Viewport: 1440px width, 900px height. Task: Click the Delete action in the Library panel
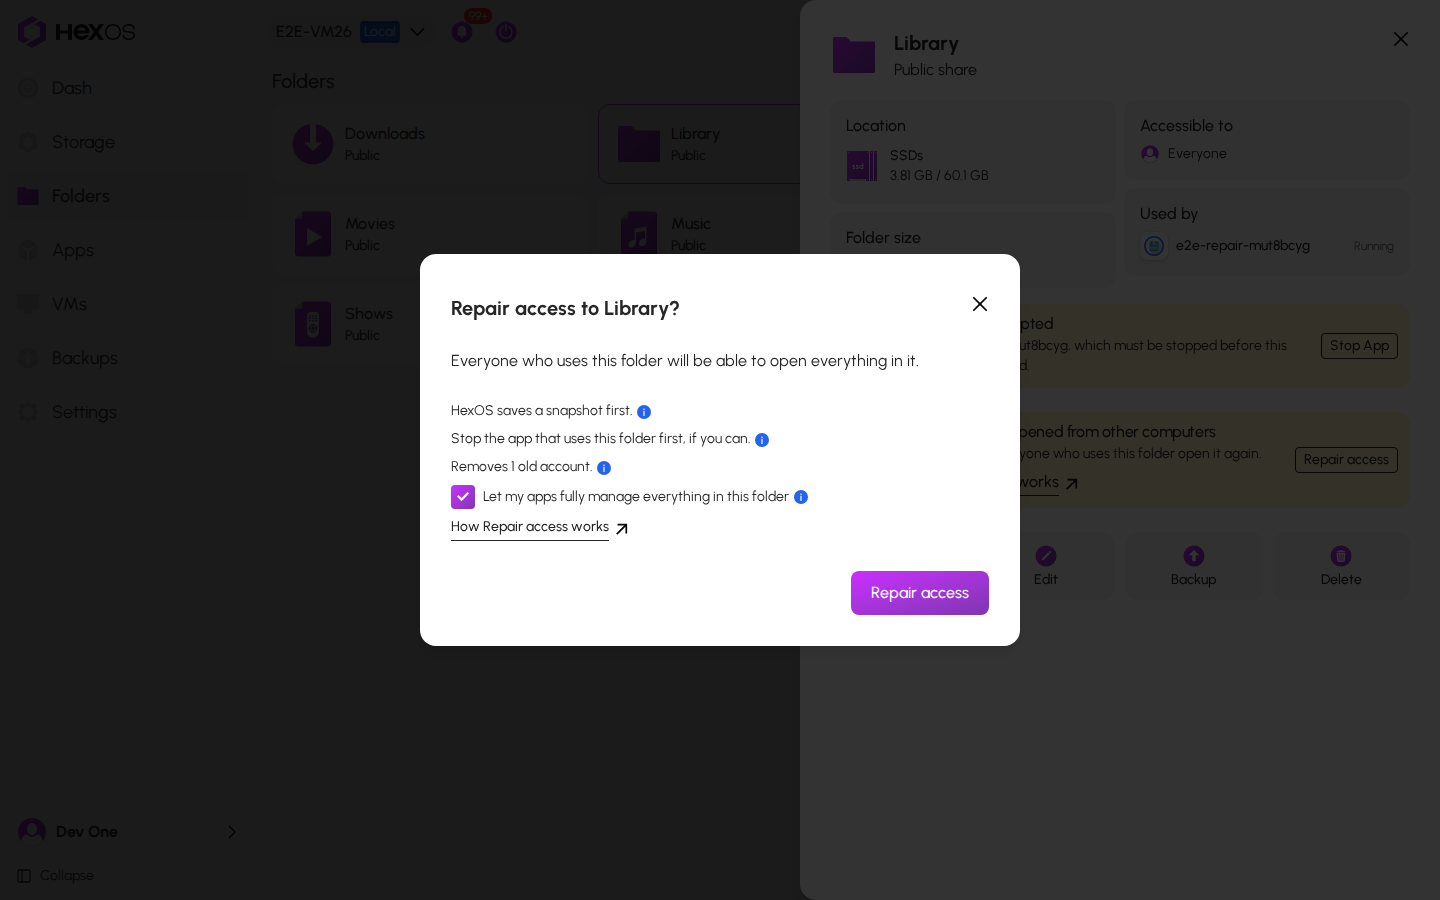click(x=1341, y=566)
